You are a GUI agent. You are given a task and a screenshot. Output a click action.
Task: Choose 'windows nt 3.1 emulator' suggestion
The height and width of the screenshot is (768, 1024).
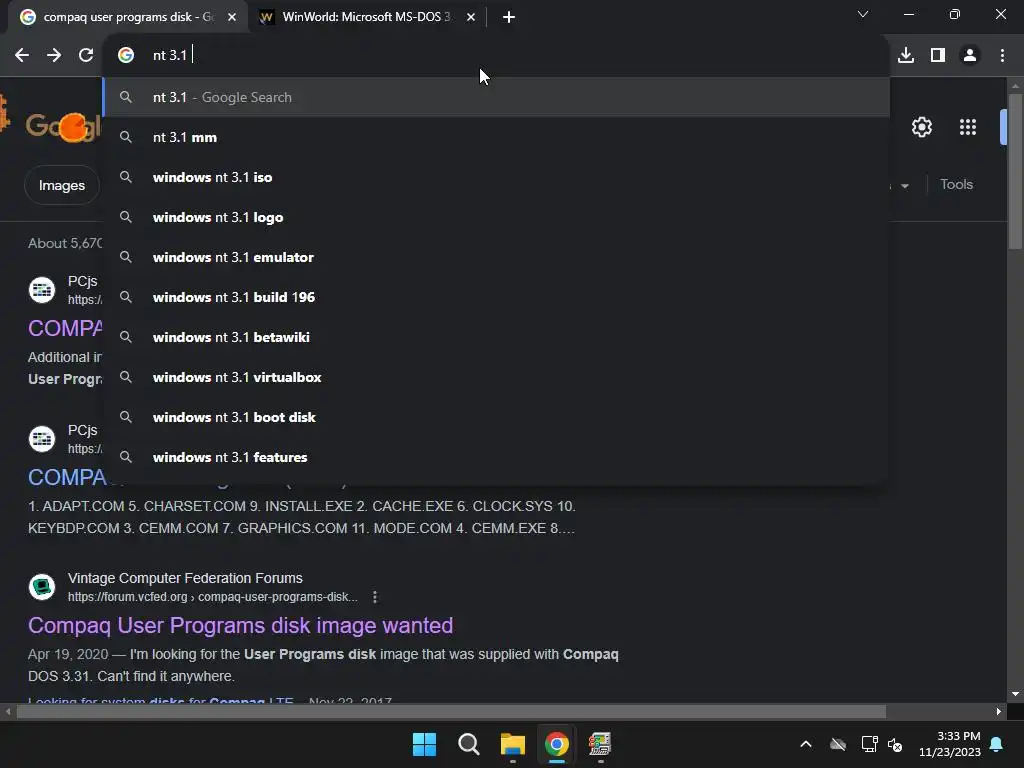click(496, 257)
